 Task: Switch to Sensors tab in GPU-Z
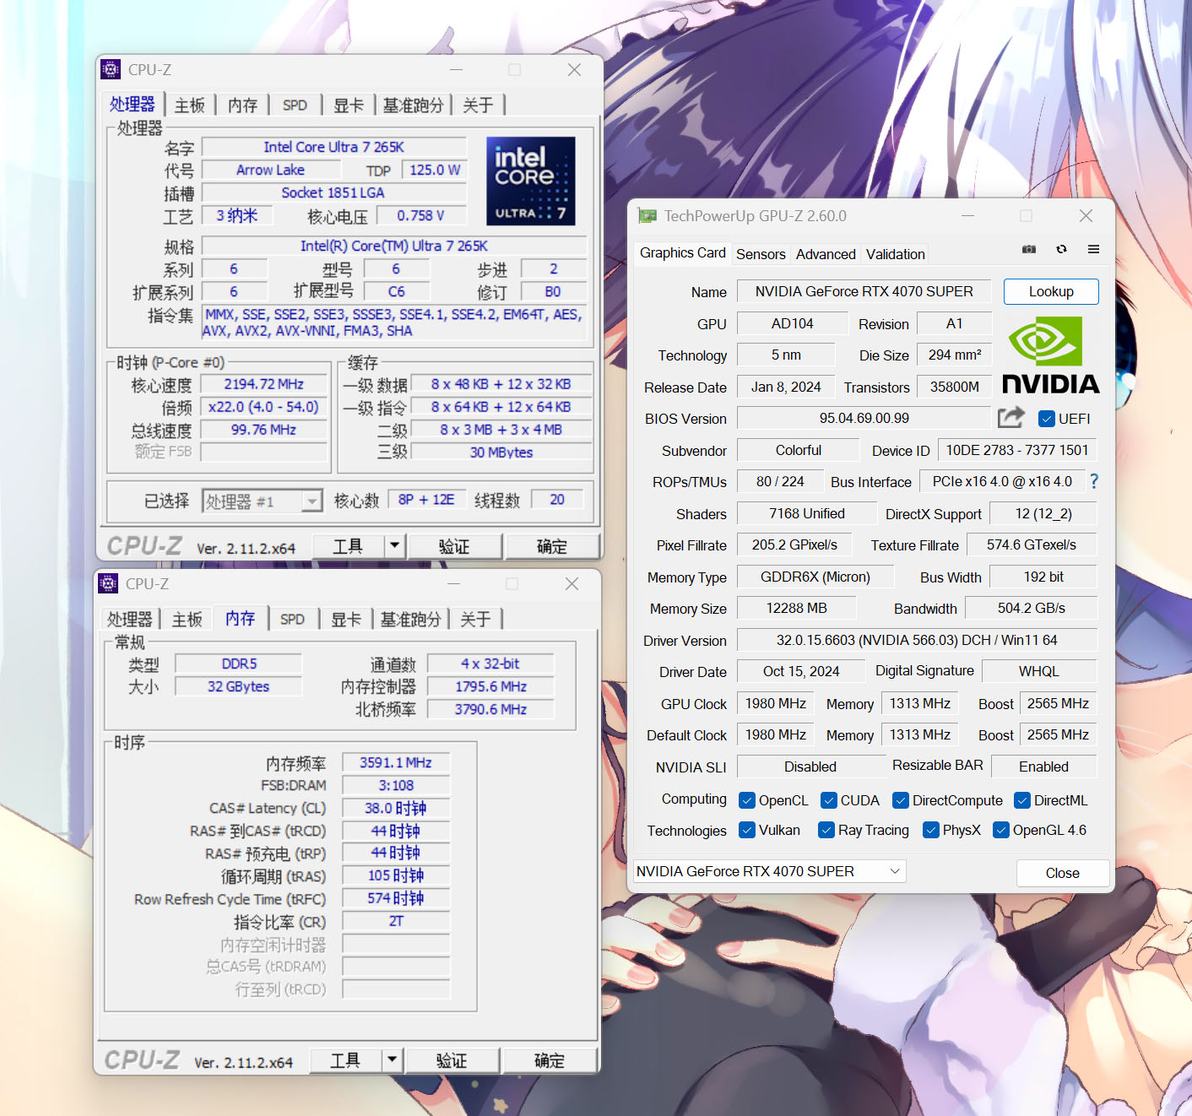tap(760, 254)
